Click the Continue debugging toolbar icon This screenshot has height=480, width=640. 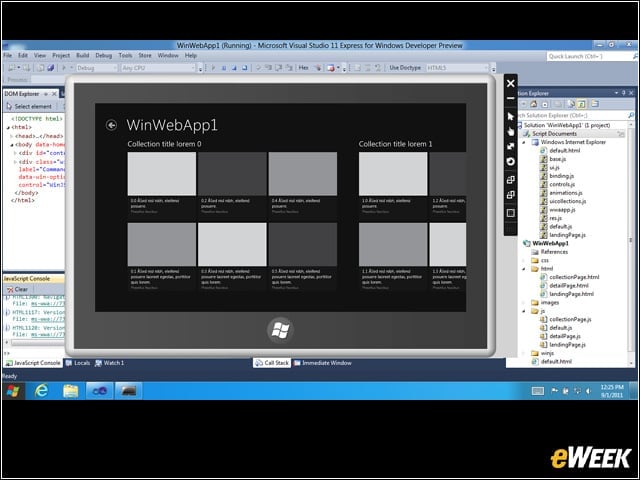point(213,68)
